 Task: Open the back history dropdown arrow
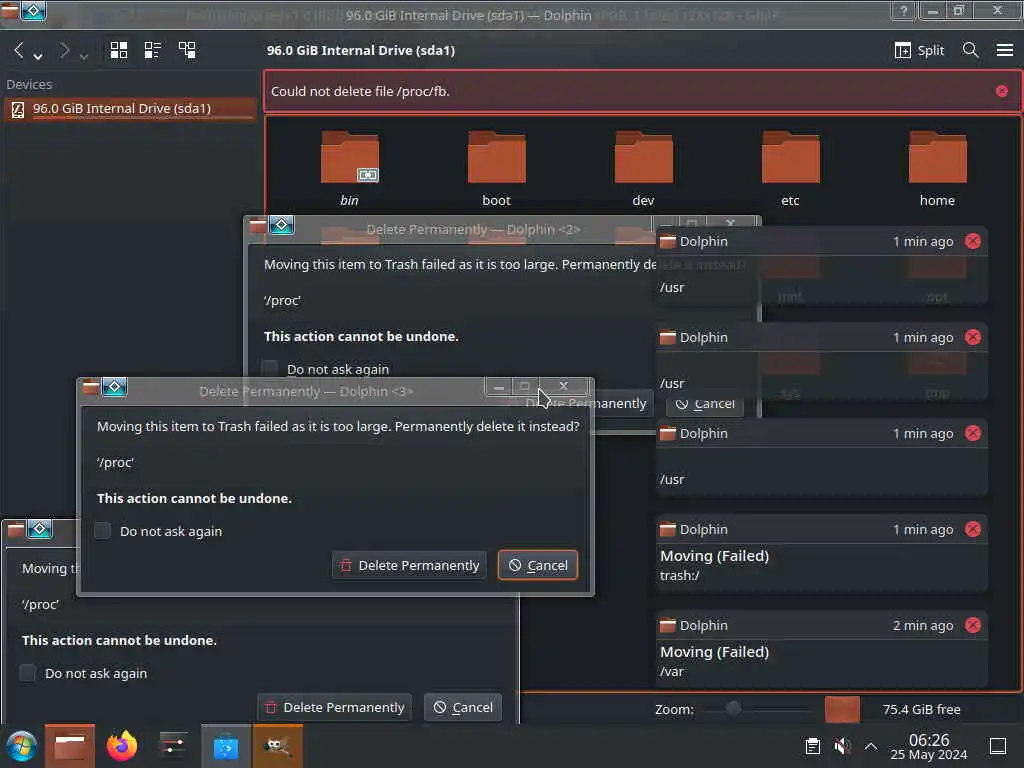tap(39, 57)
